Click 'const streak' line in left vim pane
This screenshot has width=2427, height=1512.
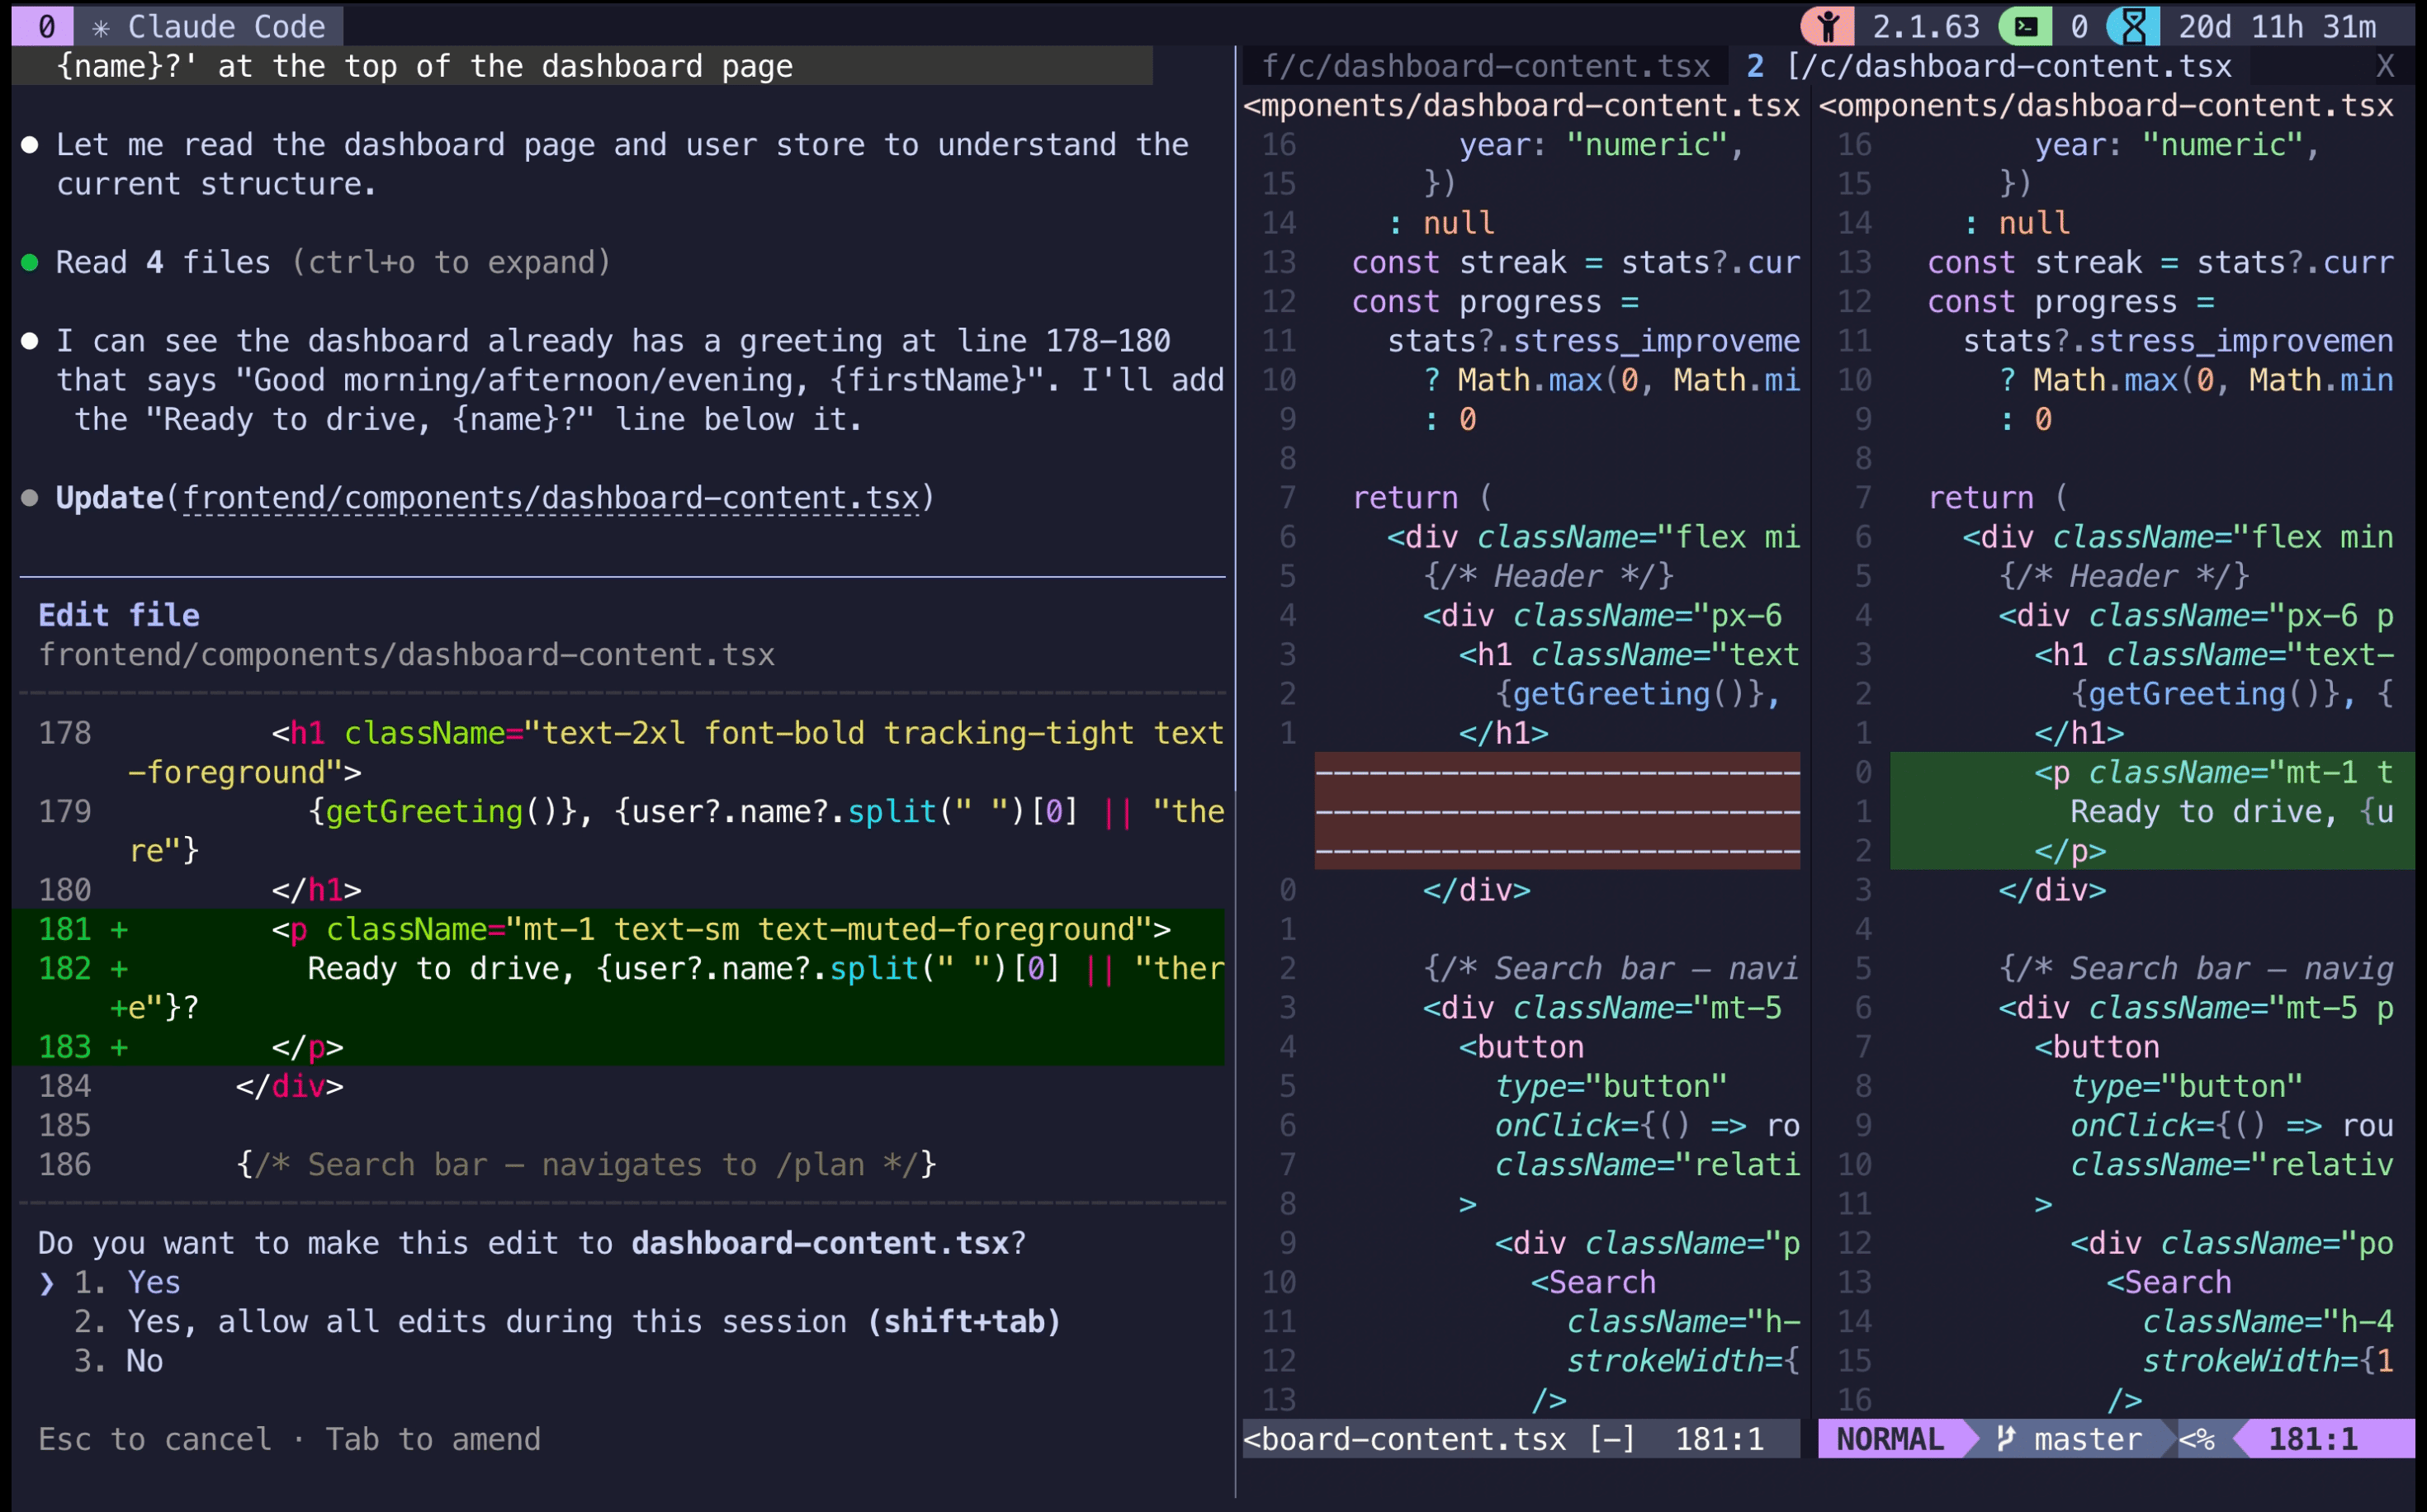pyautogui.click(x=1575, y=262)
